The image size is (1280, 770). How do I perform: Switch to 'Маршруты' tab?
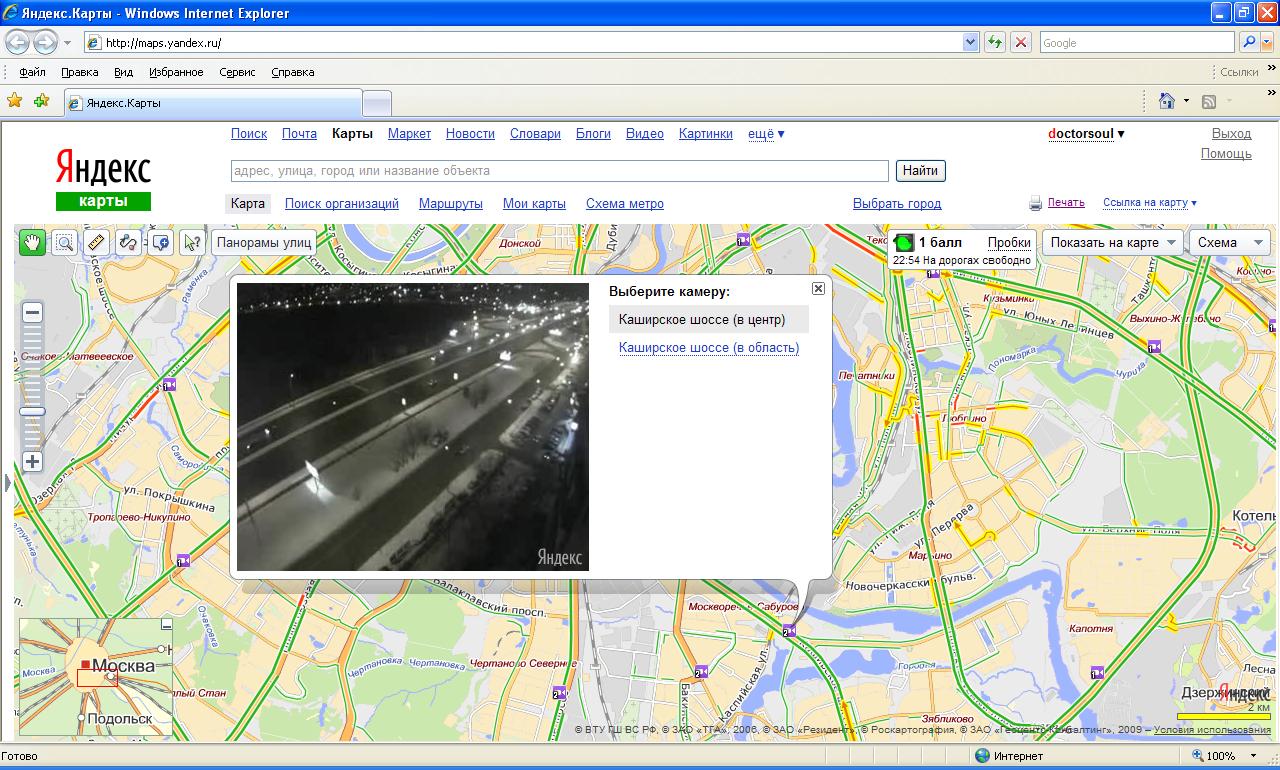451,203
